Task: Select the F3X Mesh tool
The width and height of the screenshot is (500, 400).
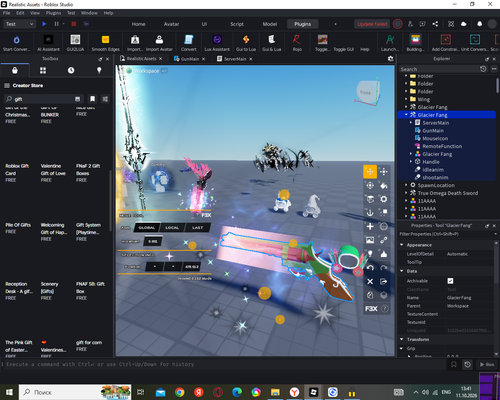Action: 384,227
